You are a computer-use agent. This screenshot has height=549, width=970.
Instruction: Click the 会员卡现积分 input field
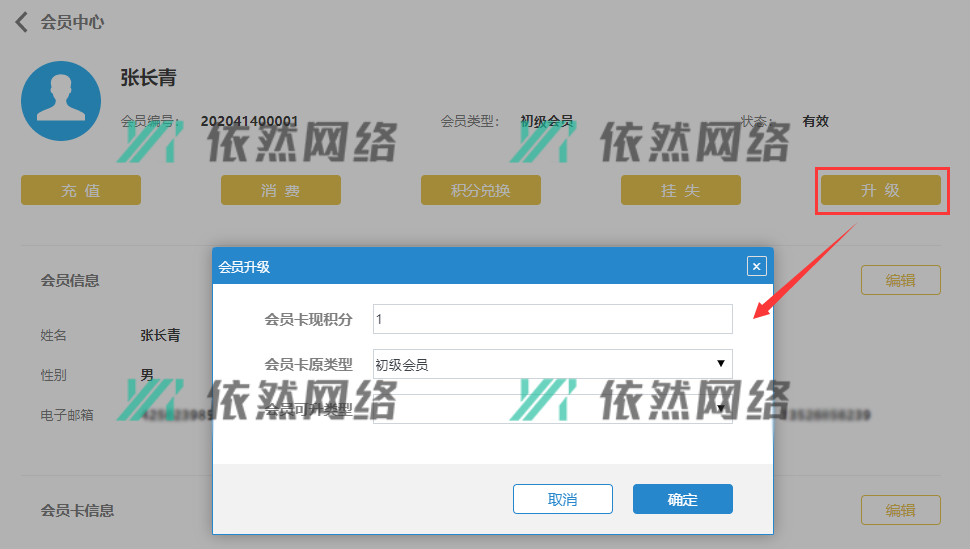tap(552, 319)
